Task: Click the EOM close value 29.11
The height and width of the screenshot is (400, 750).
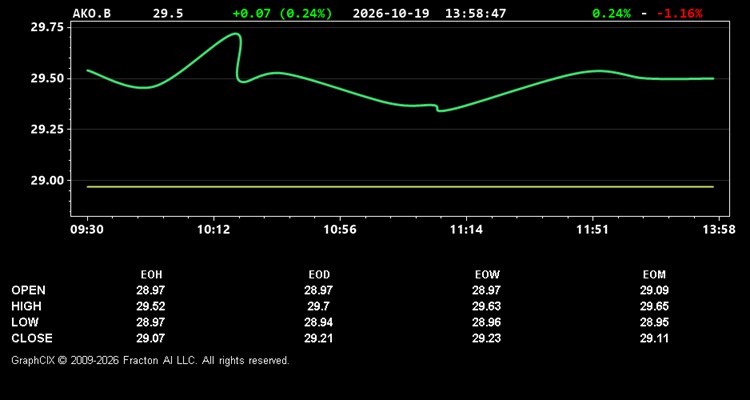Action: point(654,338)
